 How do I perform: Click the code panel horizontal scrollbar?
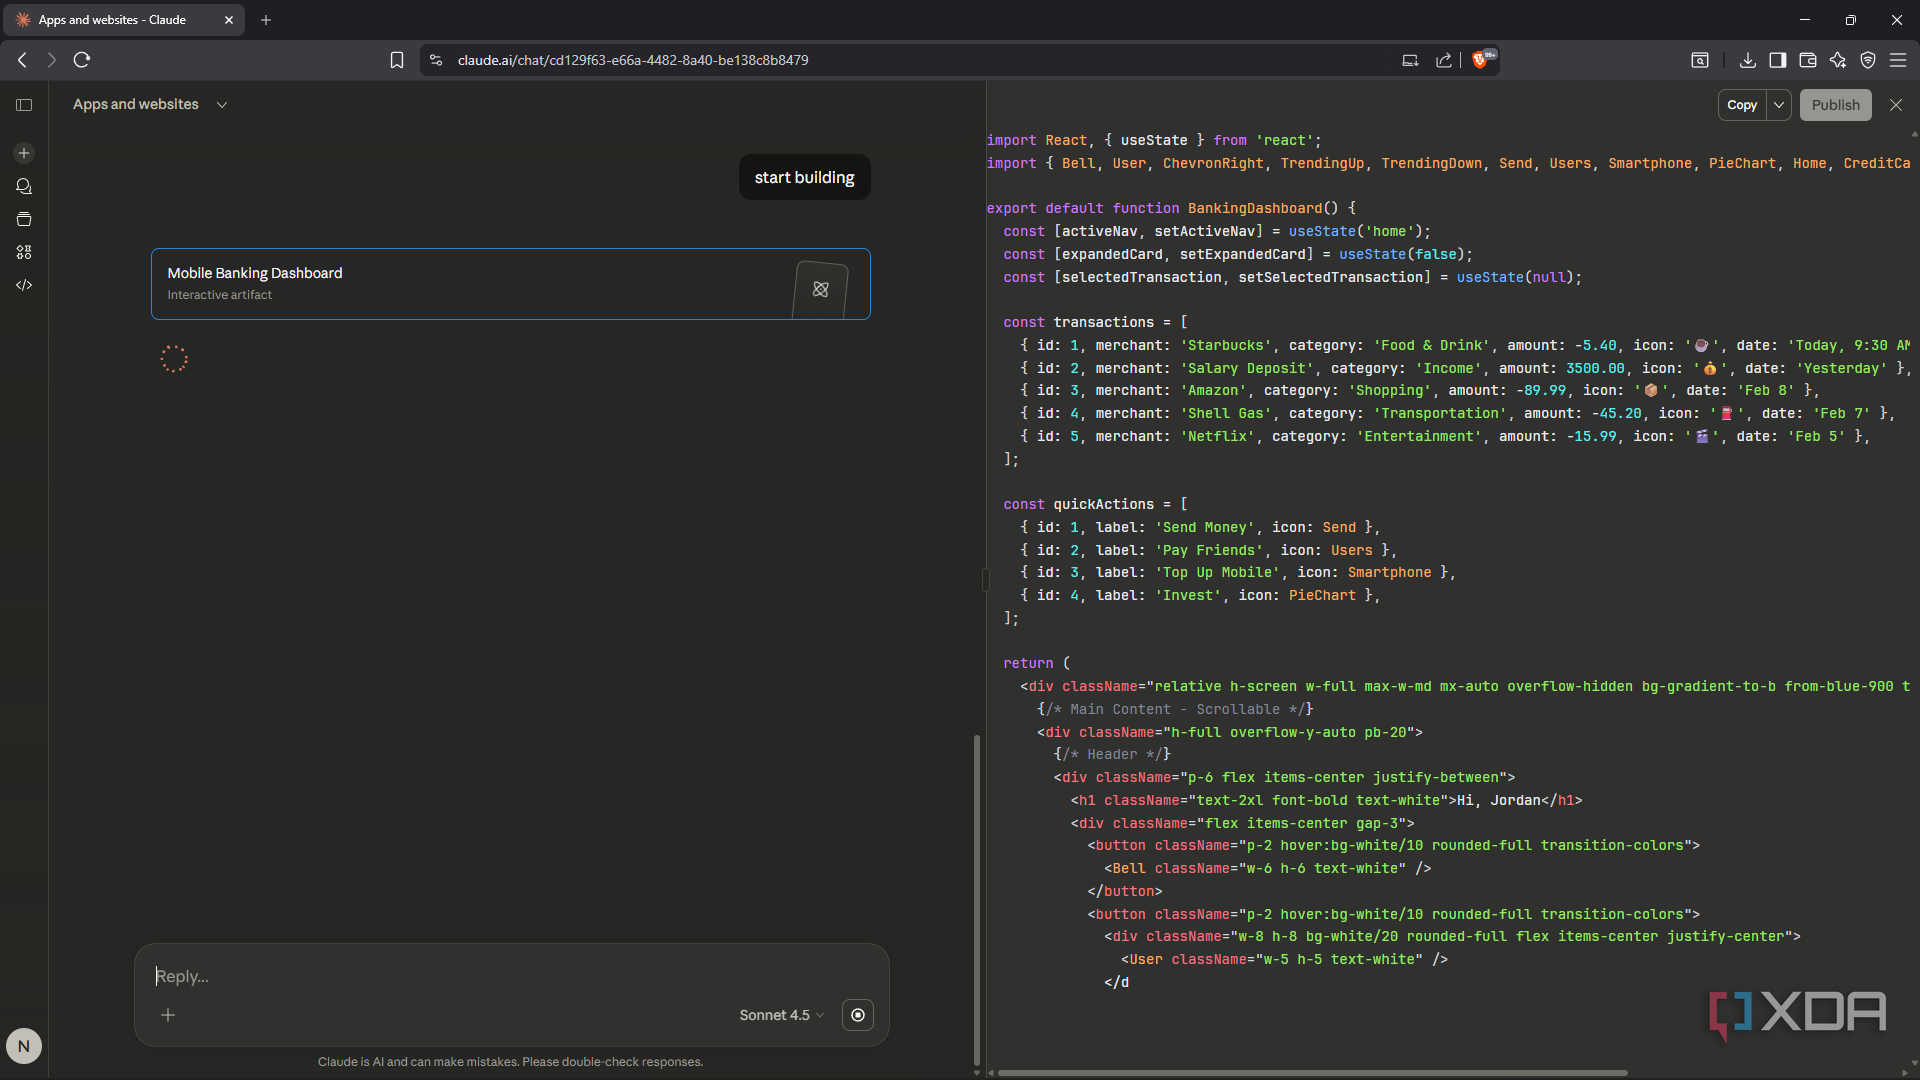pos(1312,1073)
